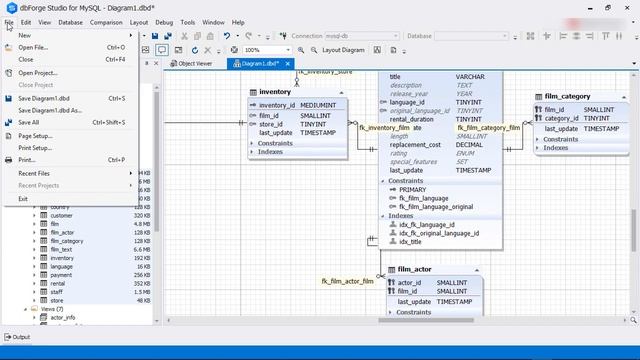Click the zoom out magnifier icon

(314, 50)
